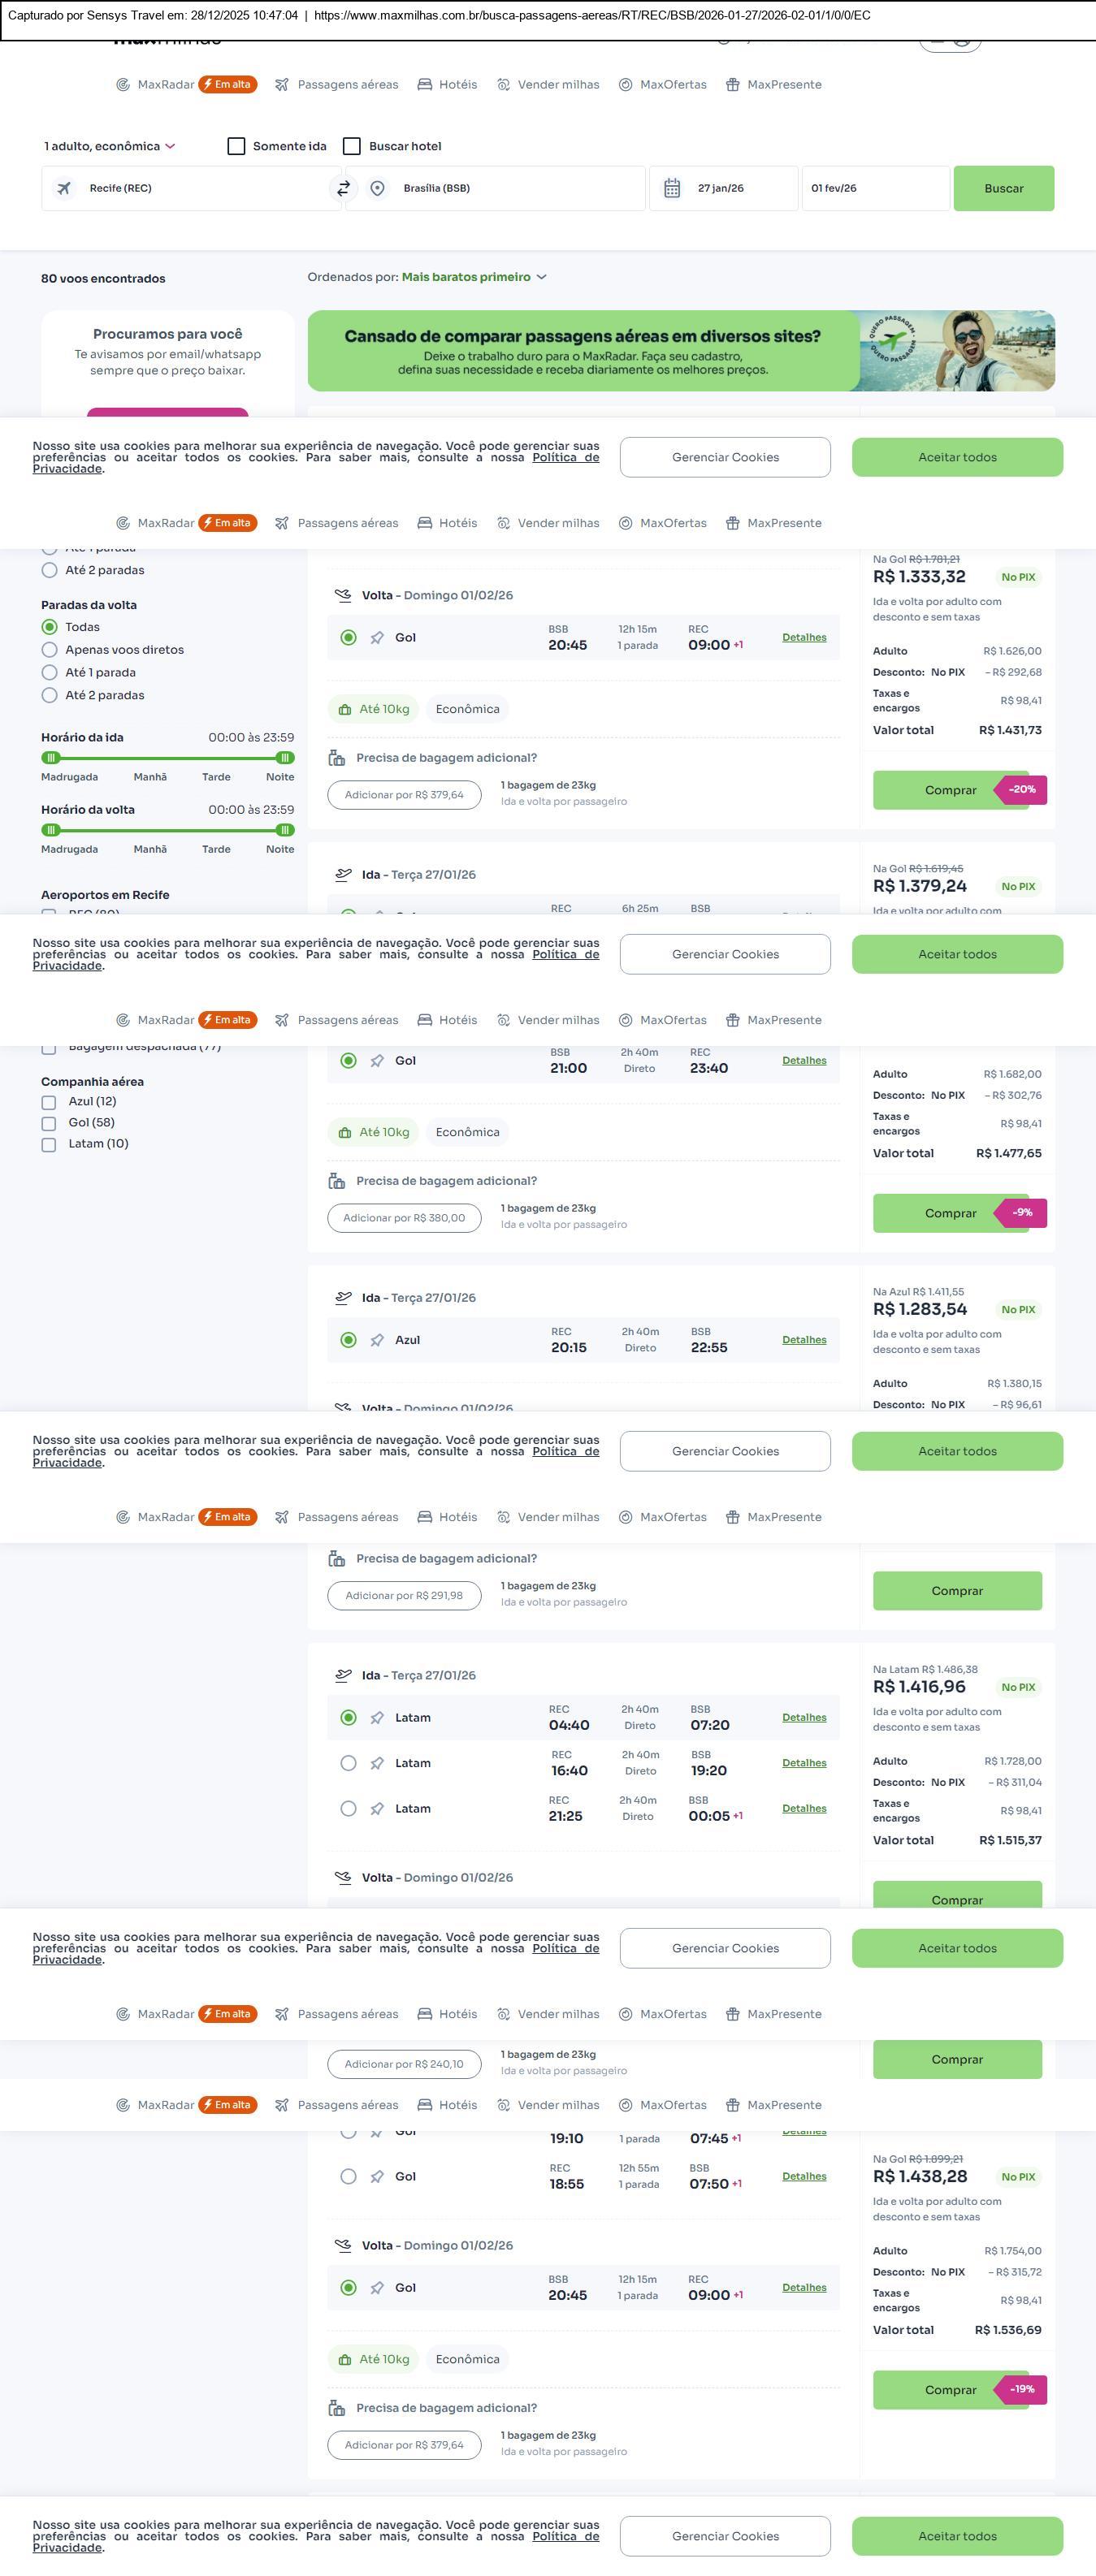
Task: Click the location pin icon beside Brasília (BSB)
Action: [377, 188]
